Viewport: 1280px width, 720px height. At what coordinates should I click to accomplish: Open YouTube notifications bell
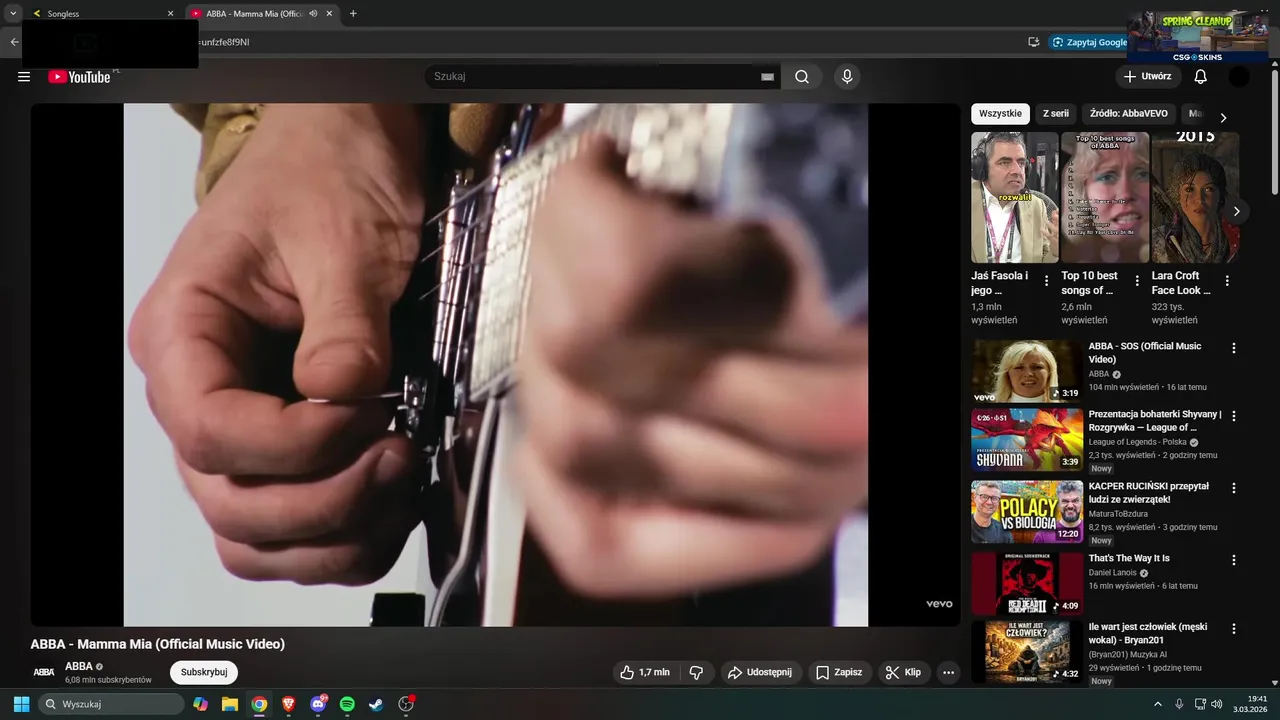click(x=1201, y=77)
